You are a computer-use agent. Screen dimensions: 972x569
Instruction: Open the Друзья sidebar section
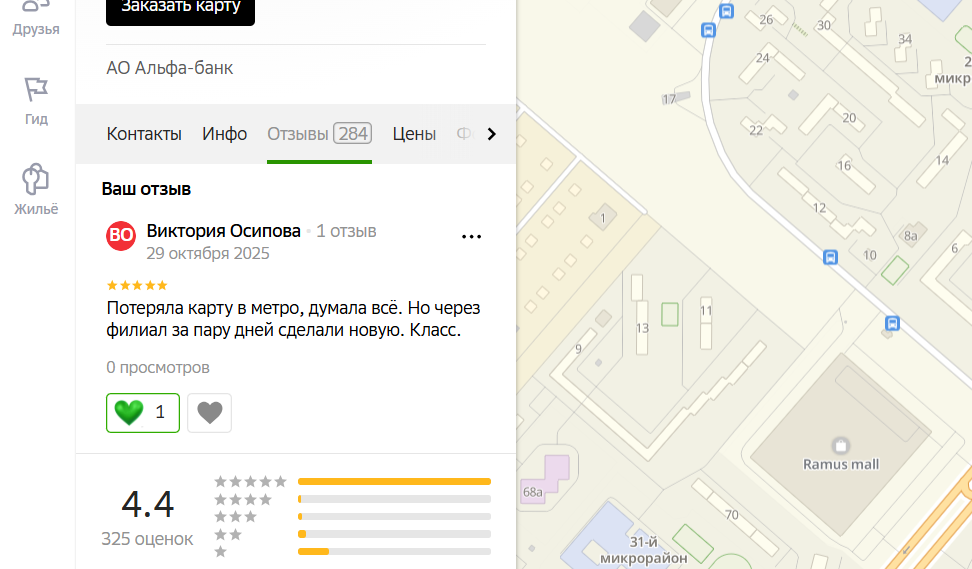[x=36, y=19]
